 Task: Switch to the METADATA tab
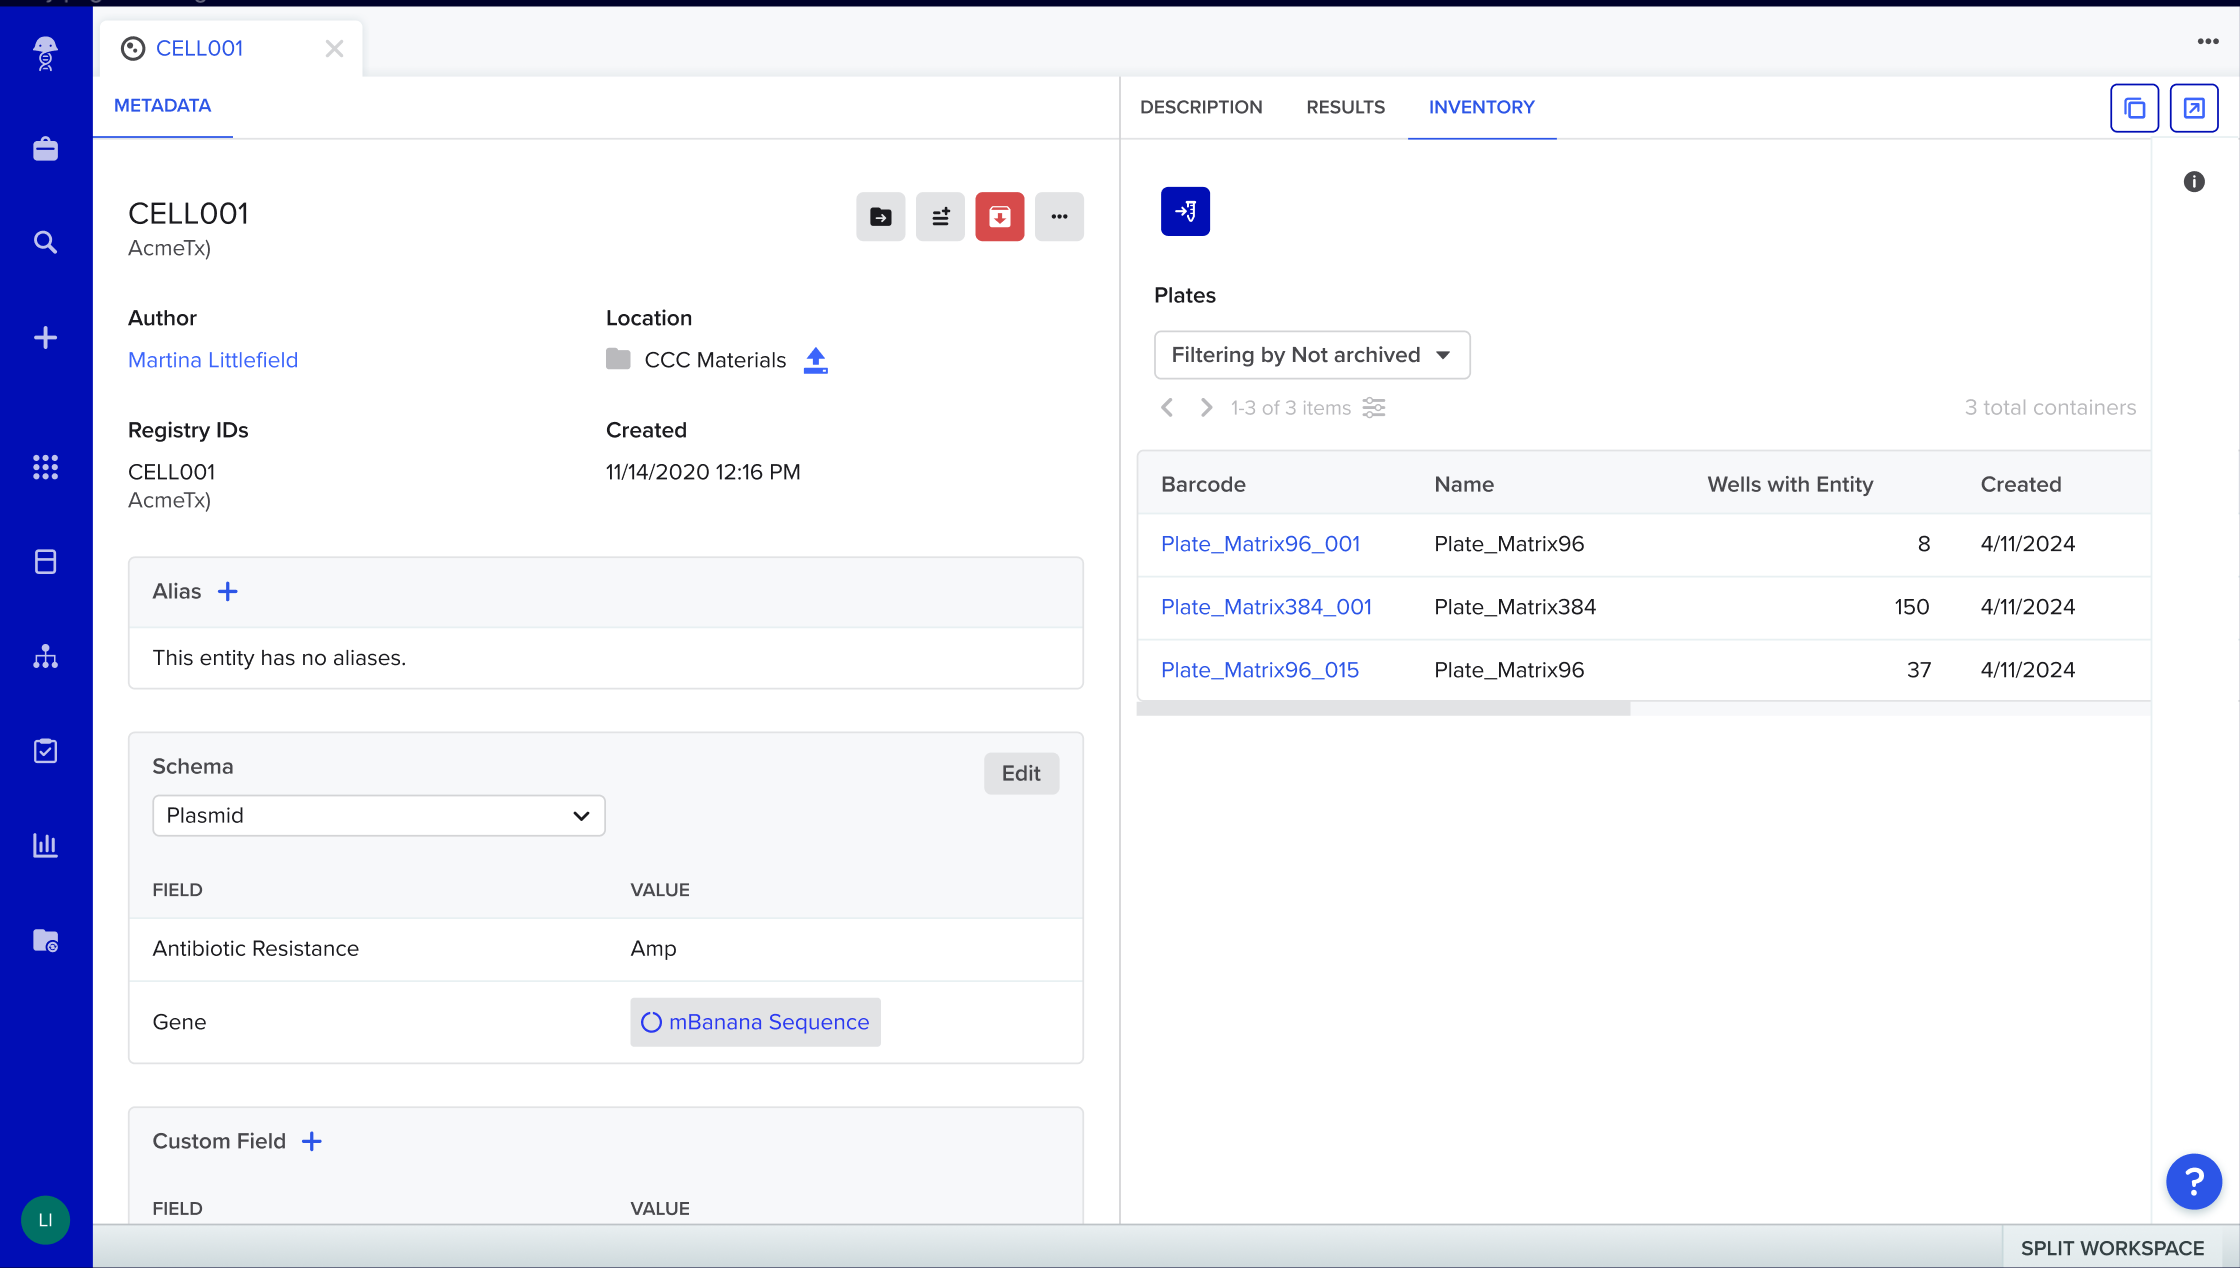point(162,106)
